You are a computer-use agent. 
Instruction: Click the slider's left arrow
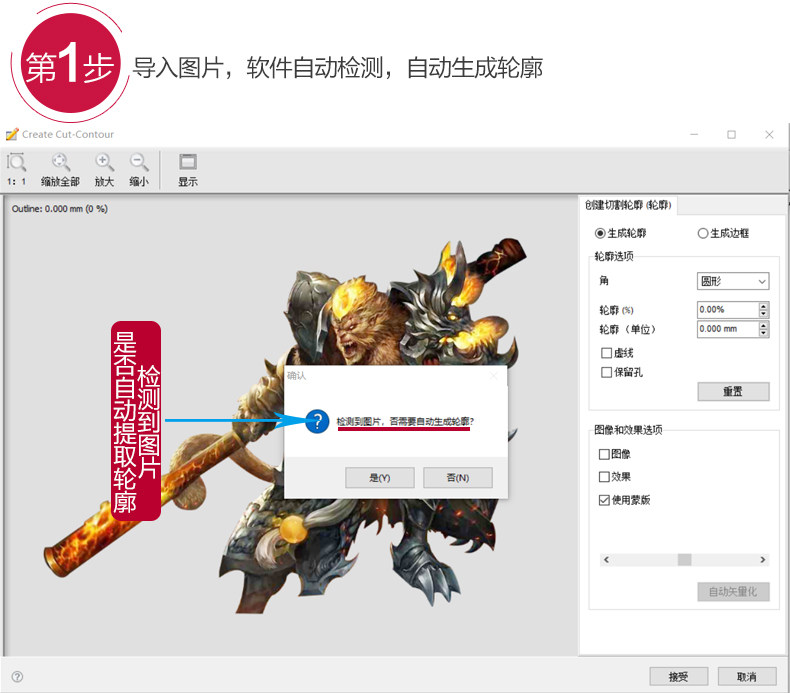[606, 559]
